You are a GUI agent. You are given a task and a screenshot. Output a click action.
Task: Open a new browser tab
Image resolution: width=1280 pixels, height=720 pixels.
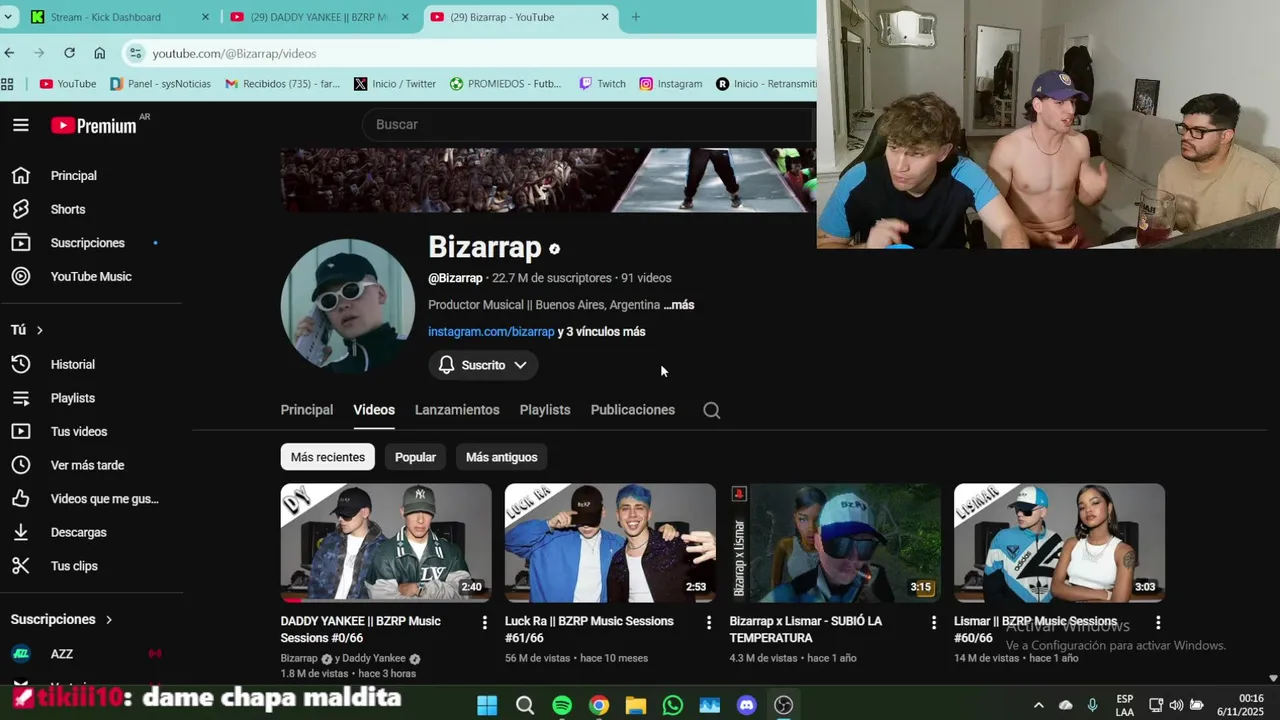point(635,17)
